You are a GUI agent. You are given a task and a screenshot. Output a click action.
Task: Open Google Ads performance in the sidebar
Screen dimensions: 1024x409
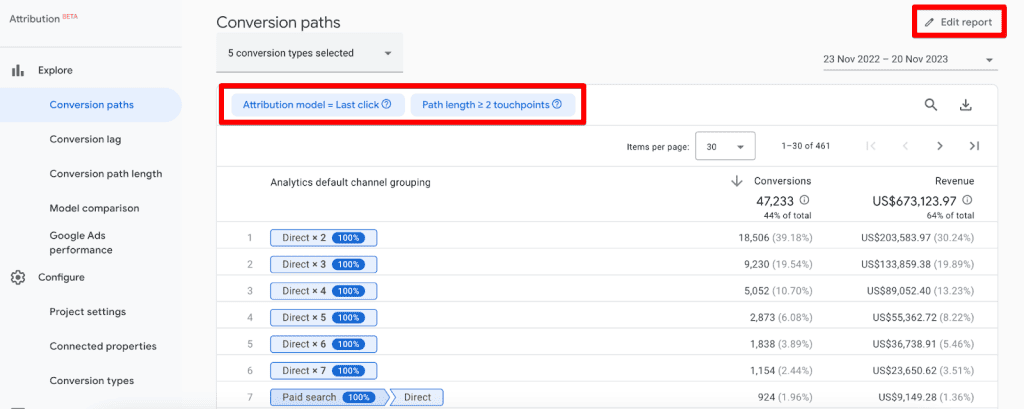pyautogui.click(x=81, y=242)
